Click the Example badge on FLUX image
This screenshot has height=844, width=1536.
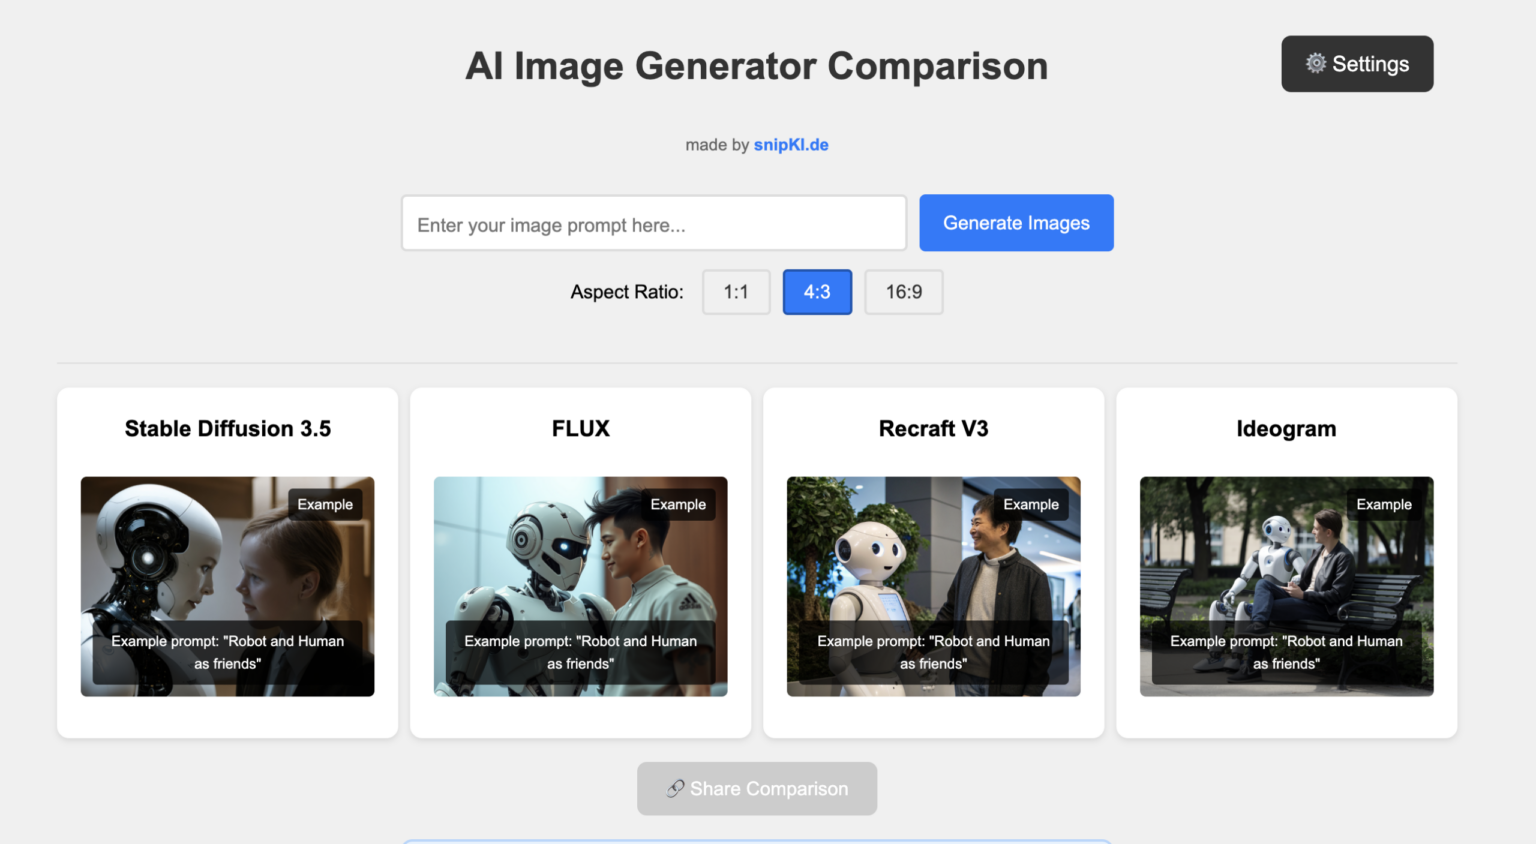click(x=678, y=505)
